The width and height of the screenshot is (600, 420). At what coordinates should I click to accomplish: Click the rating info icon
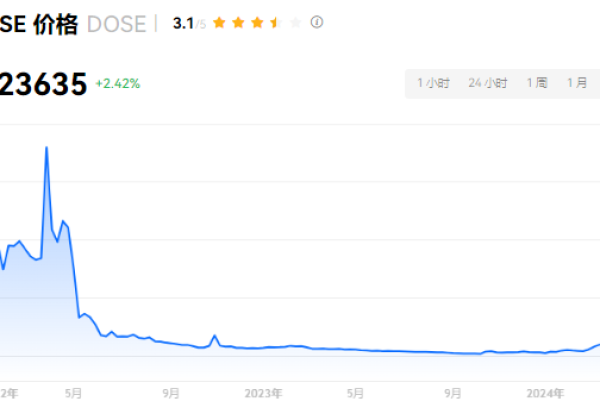pyautogui.click(x=316, y=23)
